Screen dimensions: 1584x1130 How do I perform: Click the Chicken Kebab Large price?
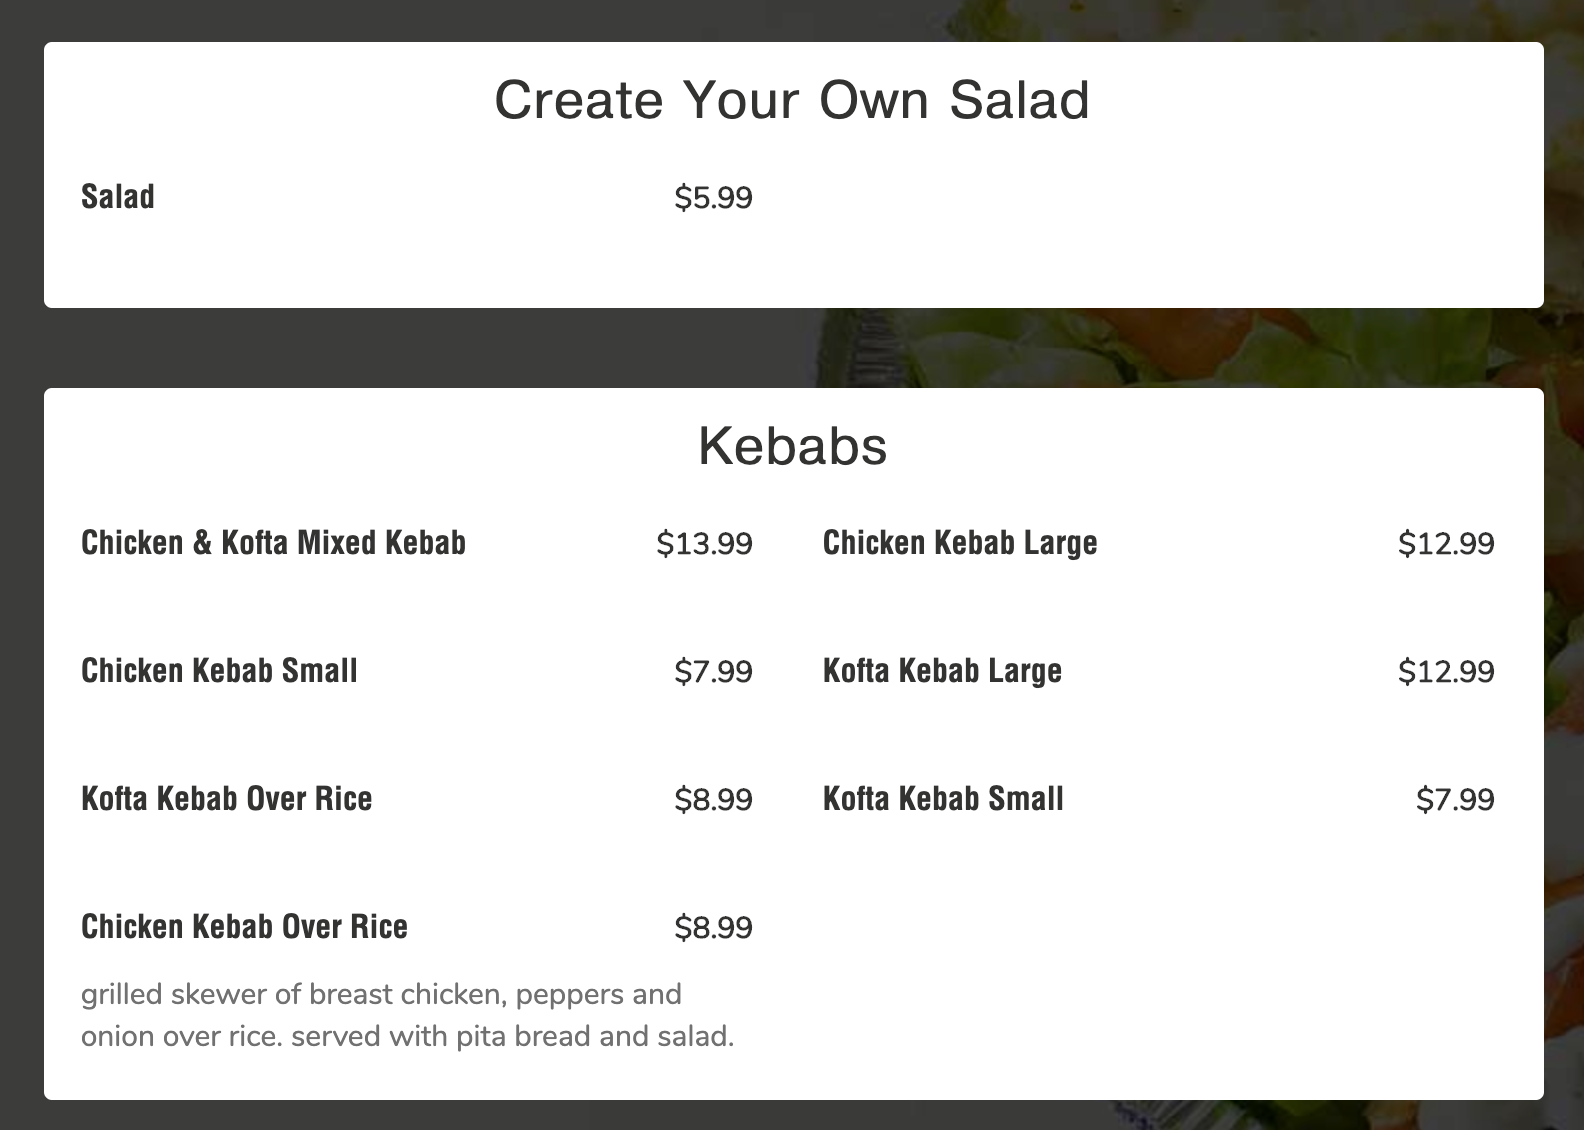click(1446, 544)
